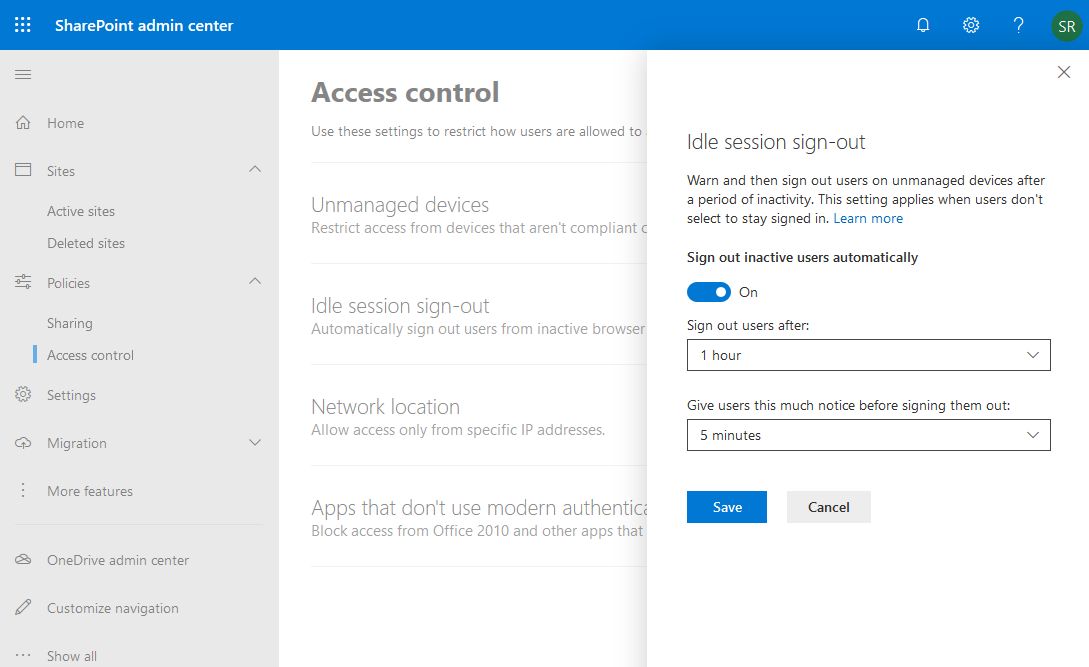This screenshot has height=667, width=1089.
Task: Click the Home icon in the sidebar
Action: [22, 122]
